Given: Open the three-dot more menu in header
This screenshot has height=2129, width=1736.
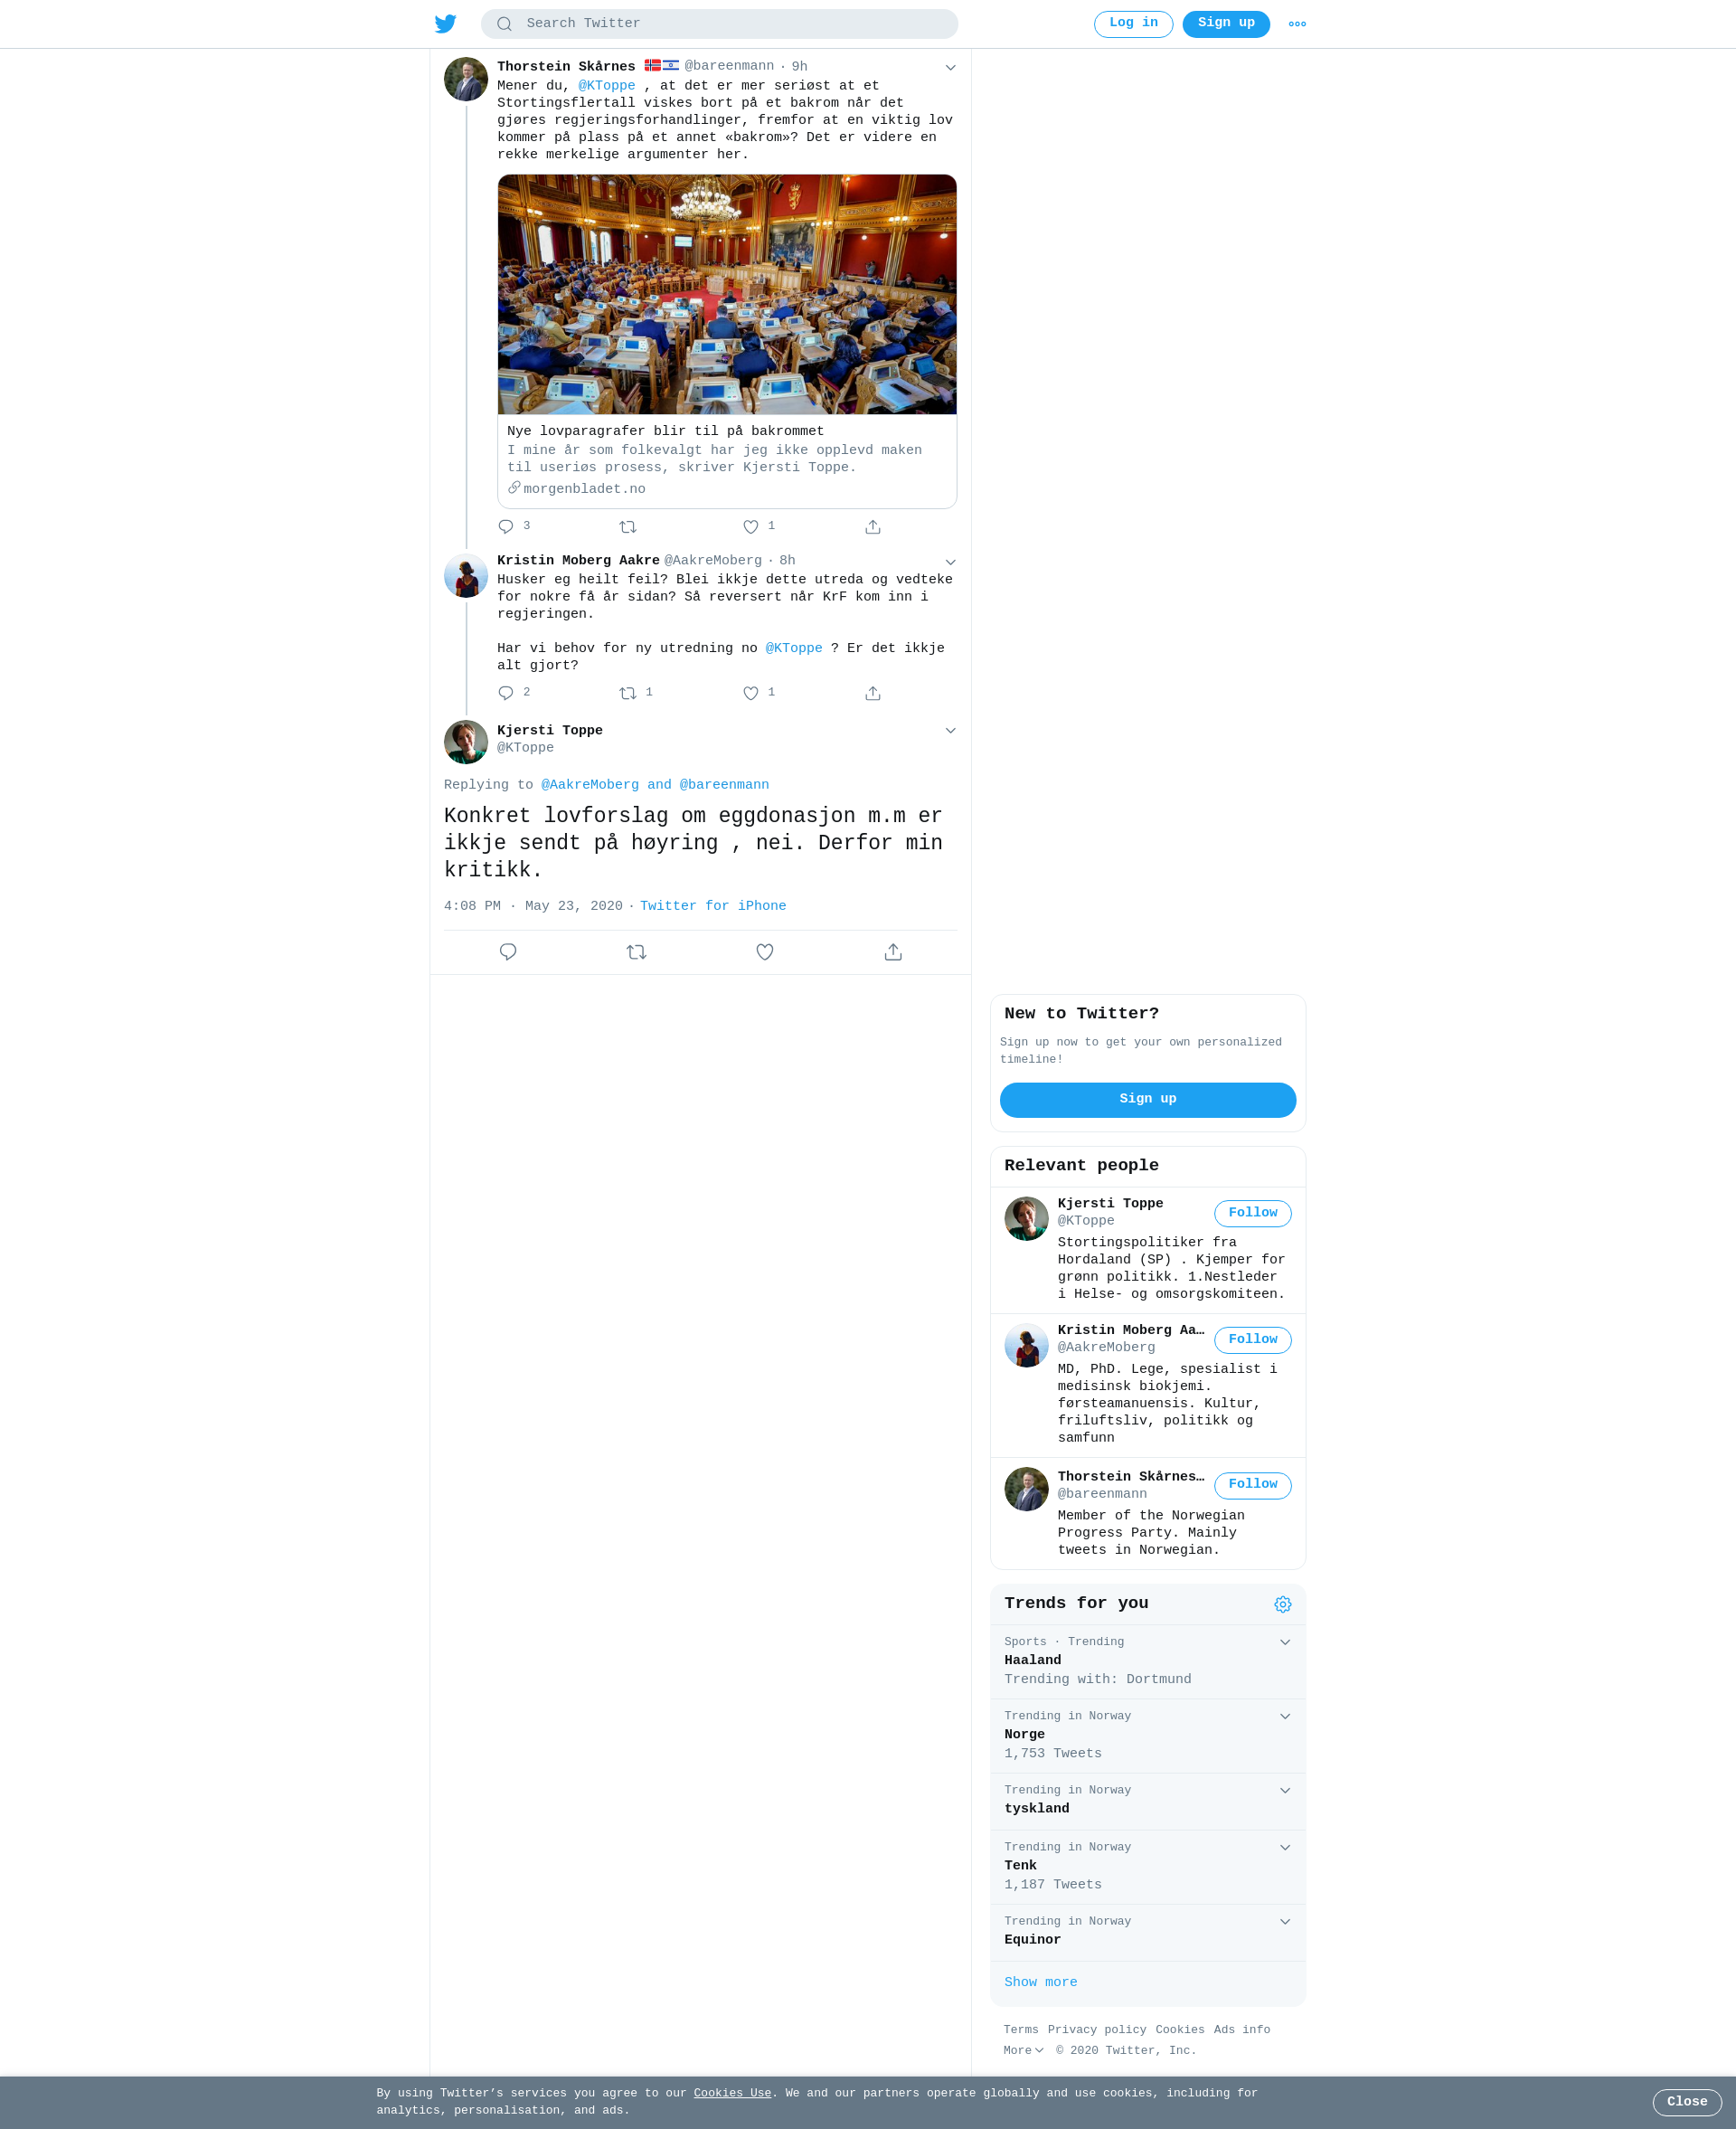Looking at the screenshot, I should pyautogui.click(x=1297, y=24).
